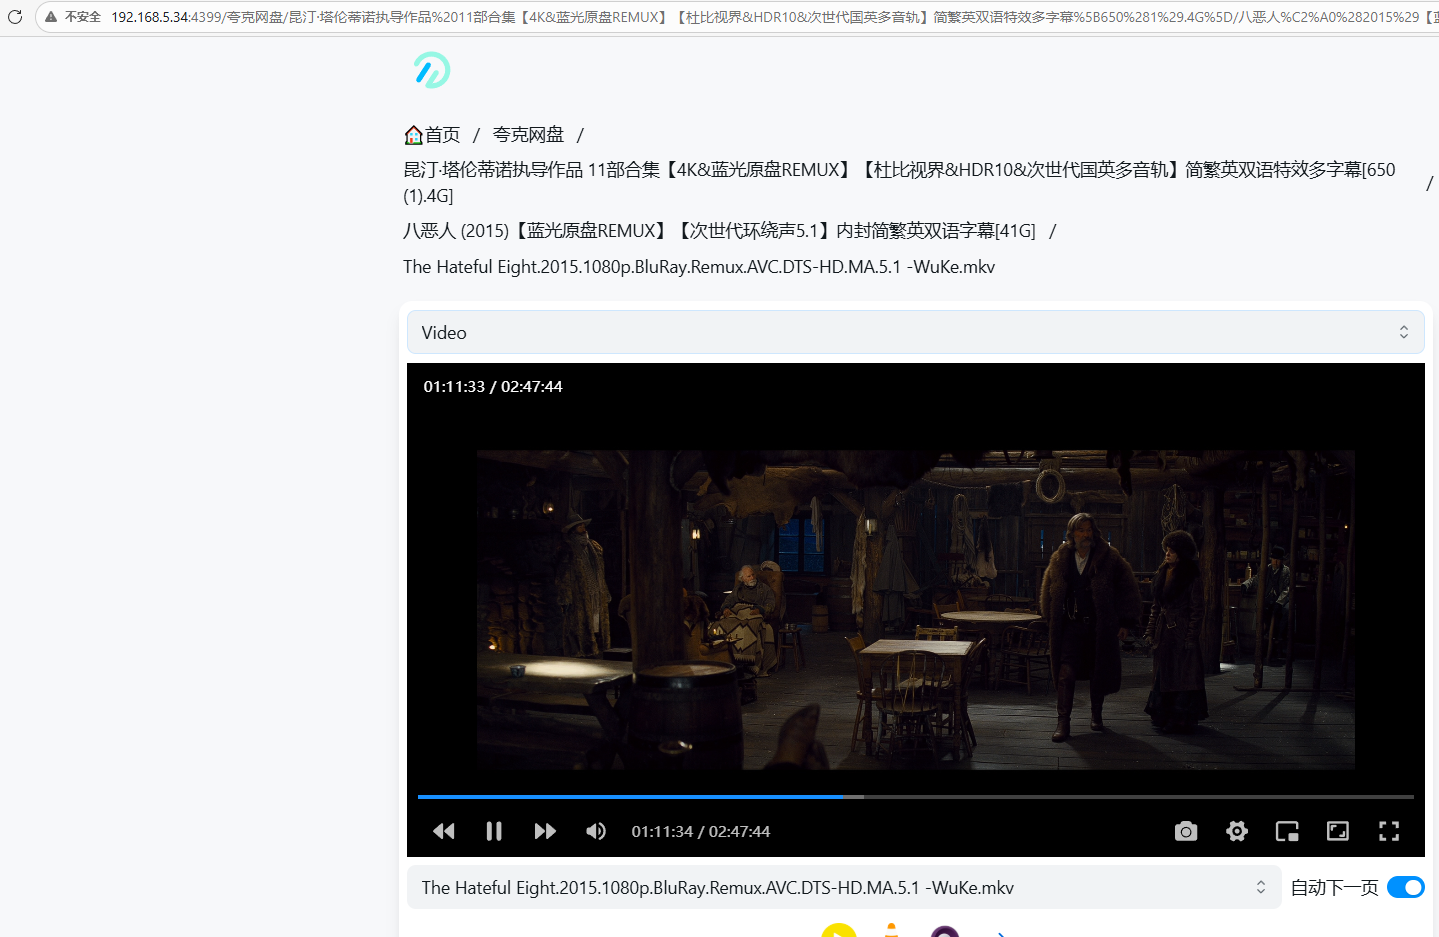Pause the playing video

click(494, 831)
